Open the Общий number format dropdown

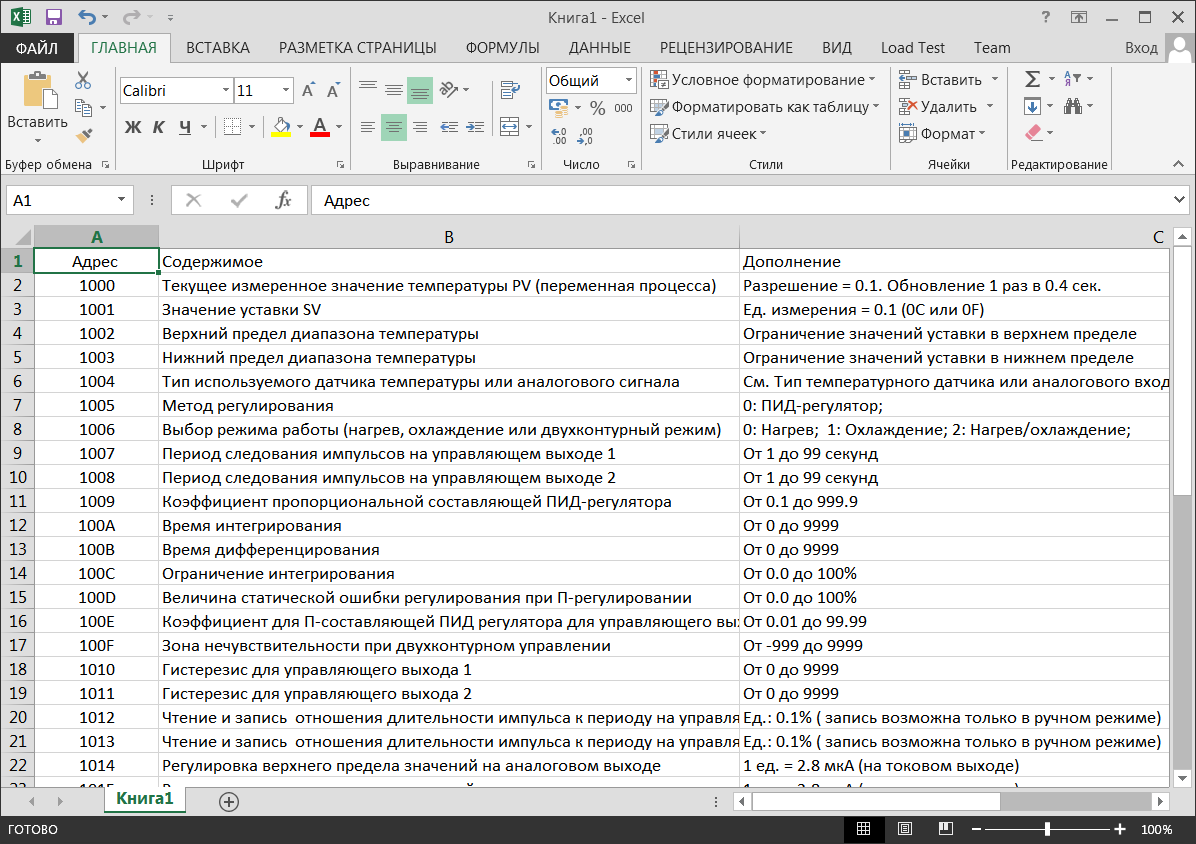629,80
